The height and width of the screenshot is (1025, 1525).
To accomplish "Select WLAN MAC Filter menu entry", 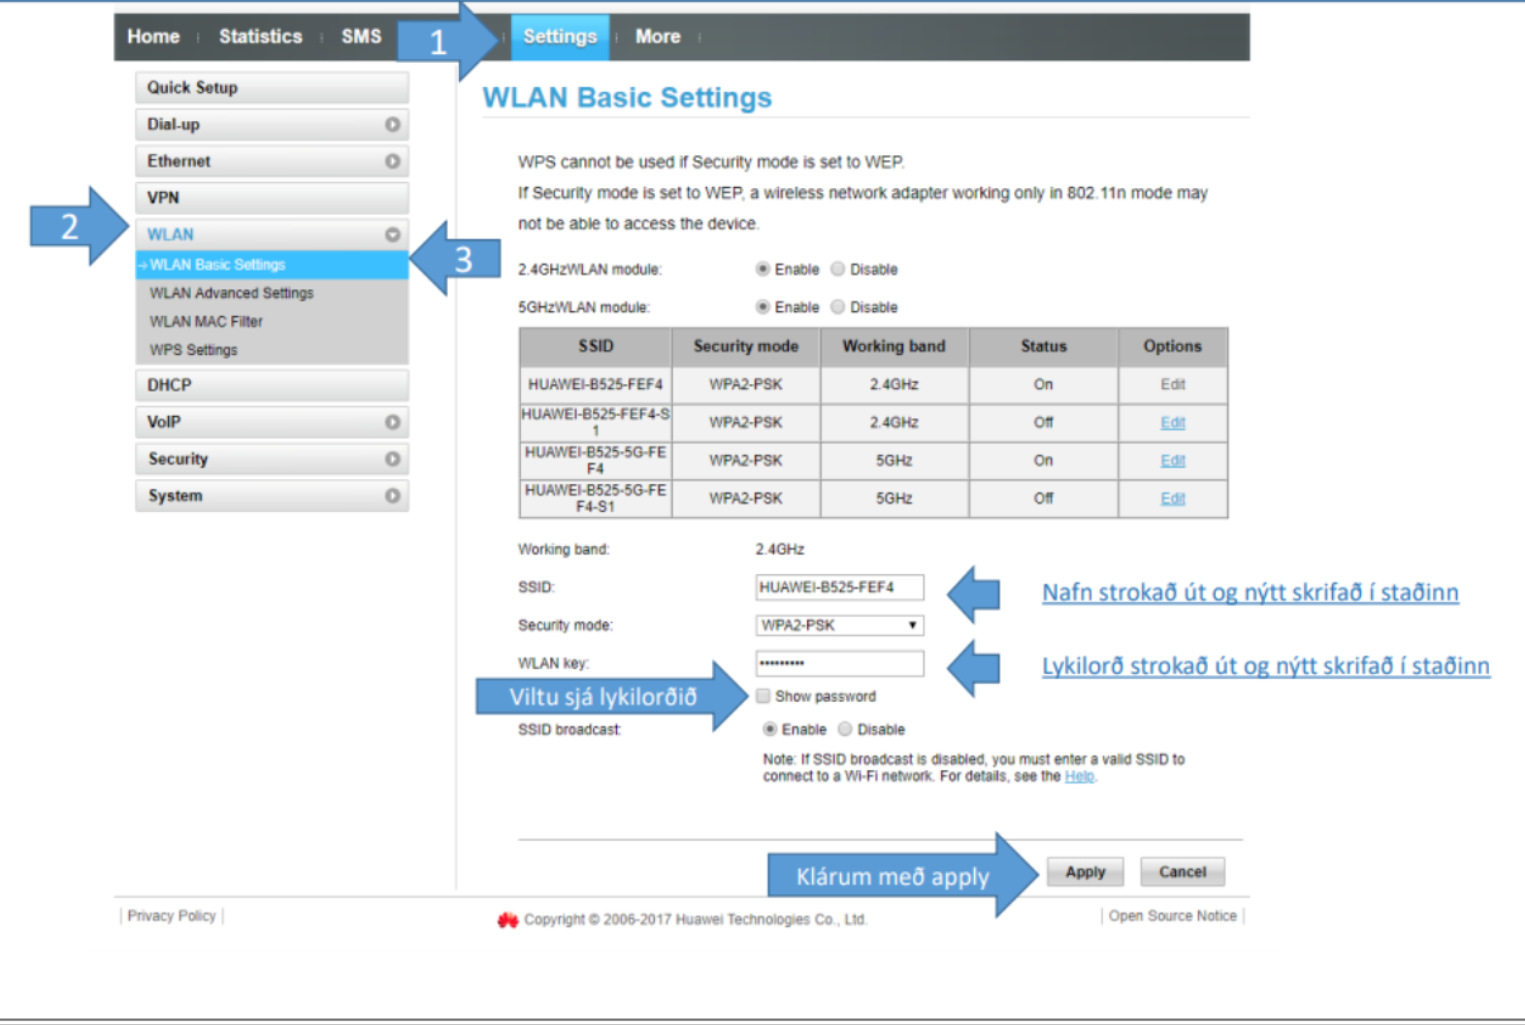I will [206, 321].
